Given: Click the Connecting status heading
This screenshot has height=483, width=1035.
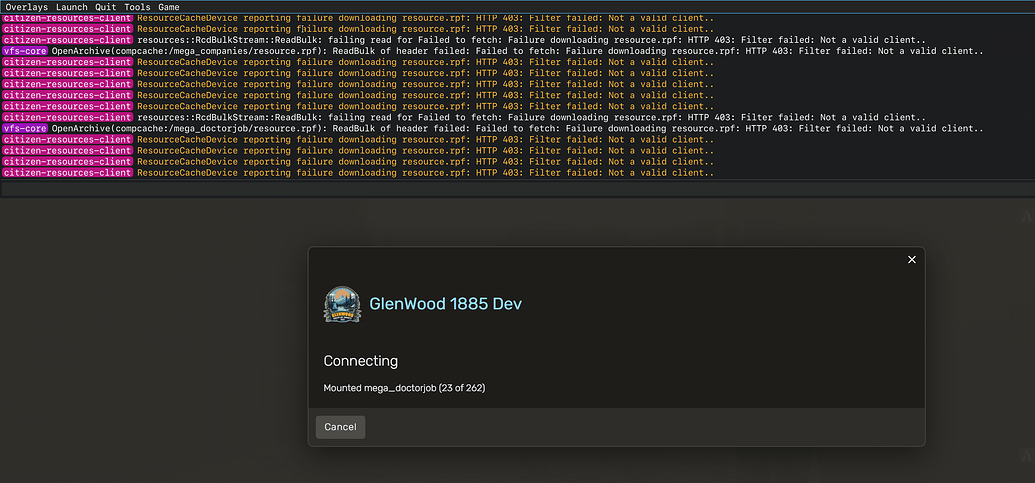Looking at the screenshot, I should [x=360, y=361].
